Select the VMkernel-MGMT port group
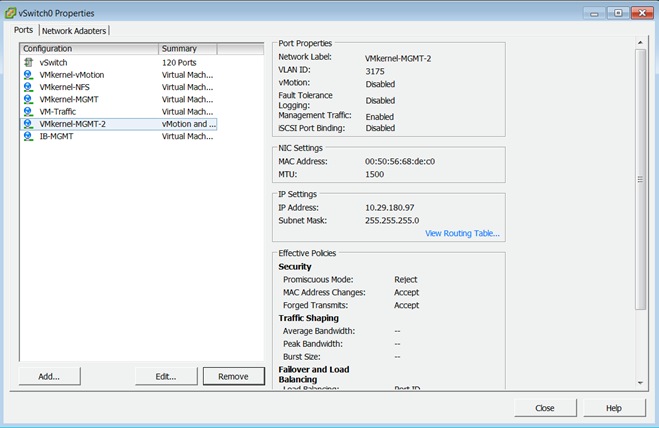 click(x=119, y=99)
